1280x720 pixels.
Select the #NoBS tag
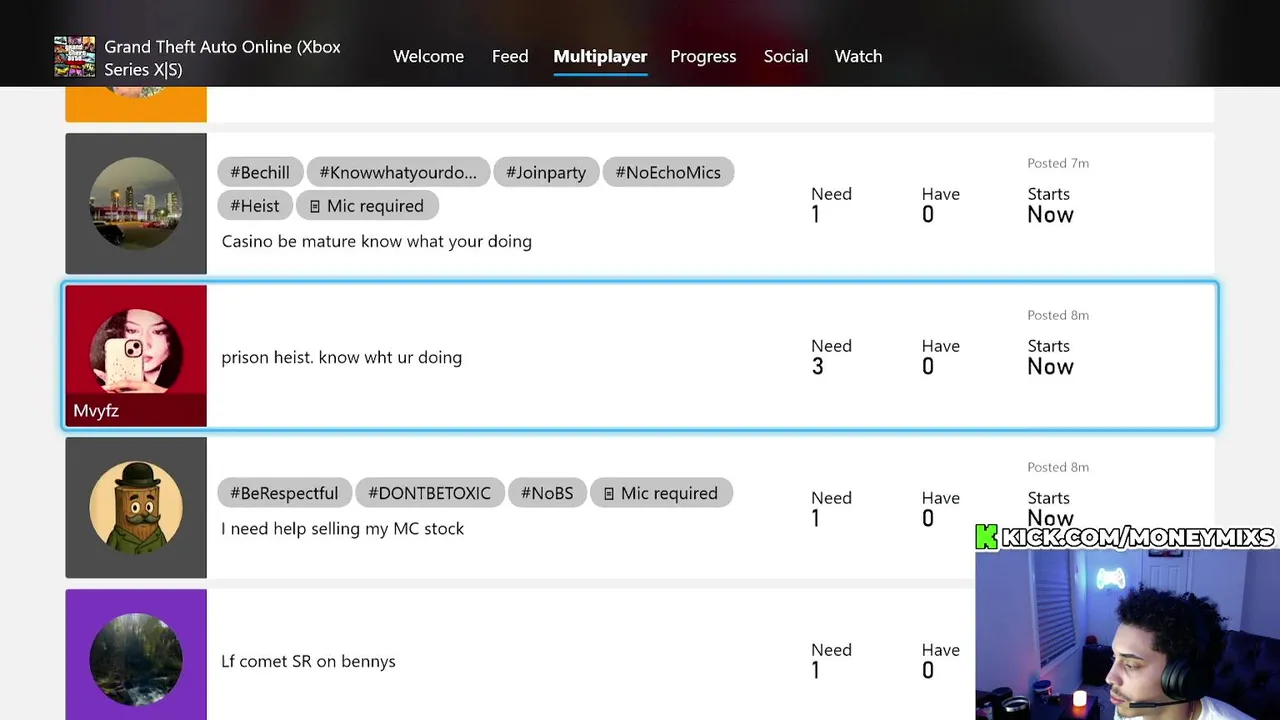[547, 493]
